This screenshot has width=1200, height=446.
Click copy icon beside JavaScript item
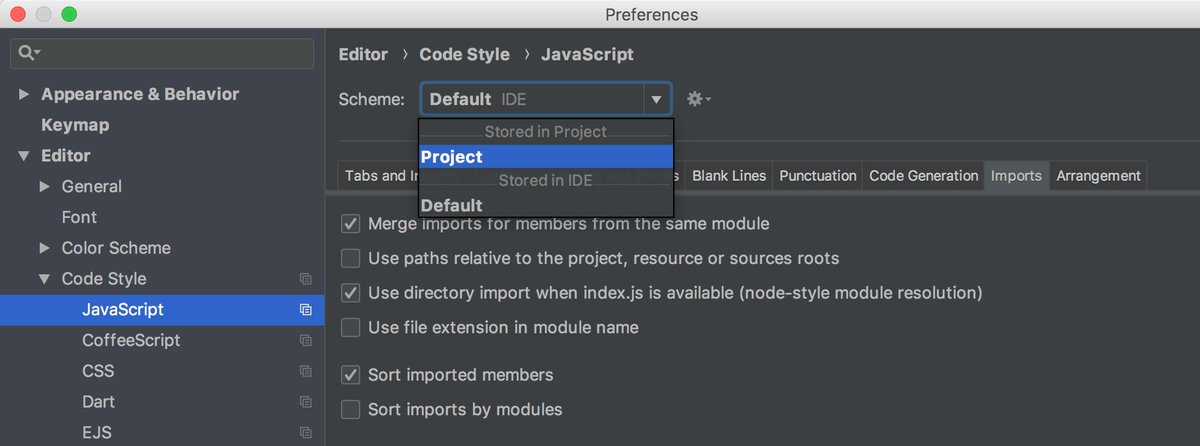coord(305,310)
